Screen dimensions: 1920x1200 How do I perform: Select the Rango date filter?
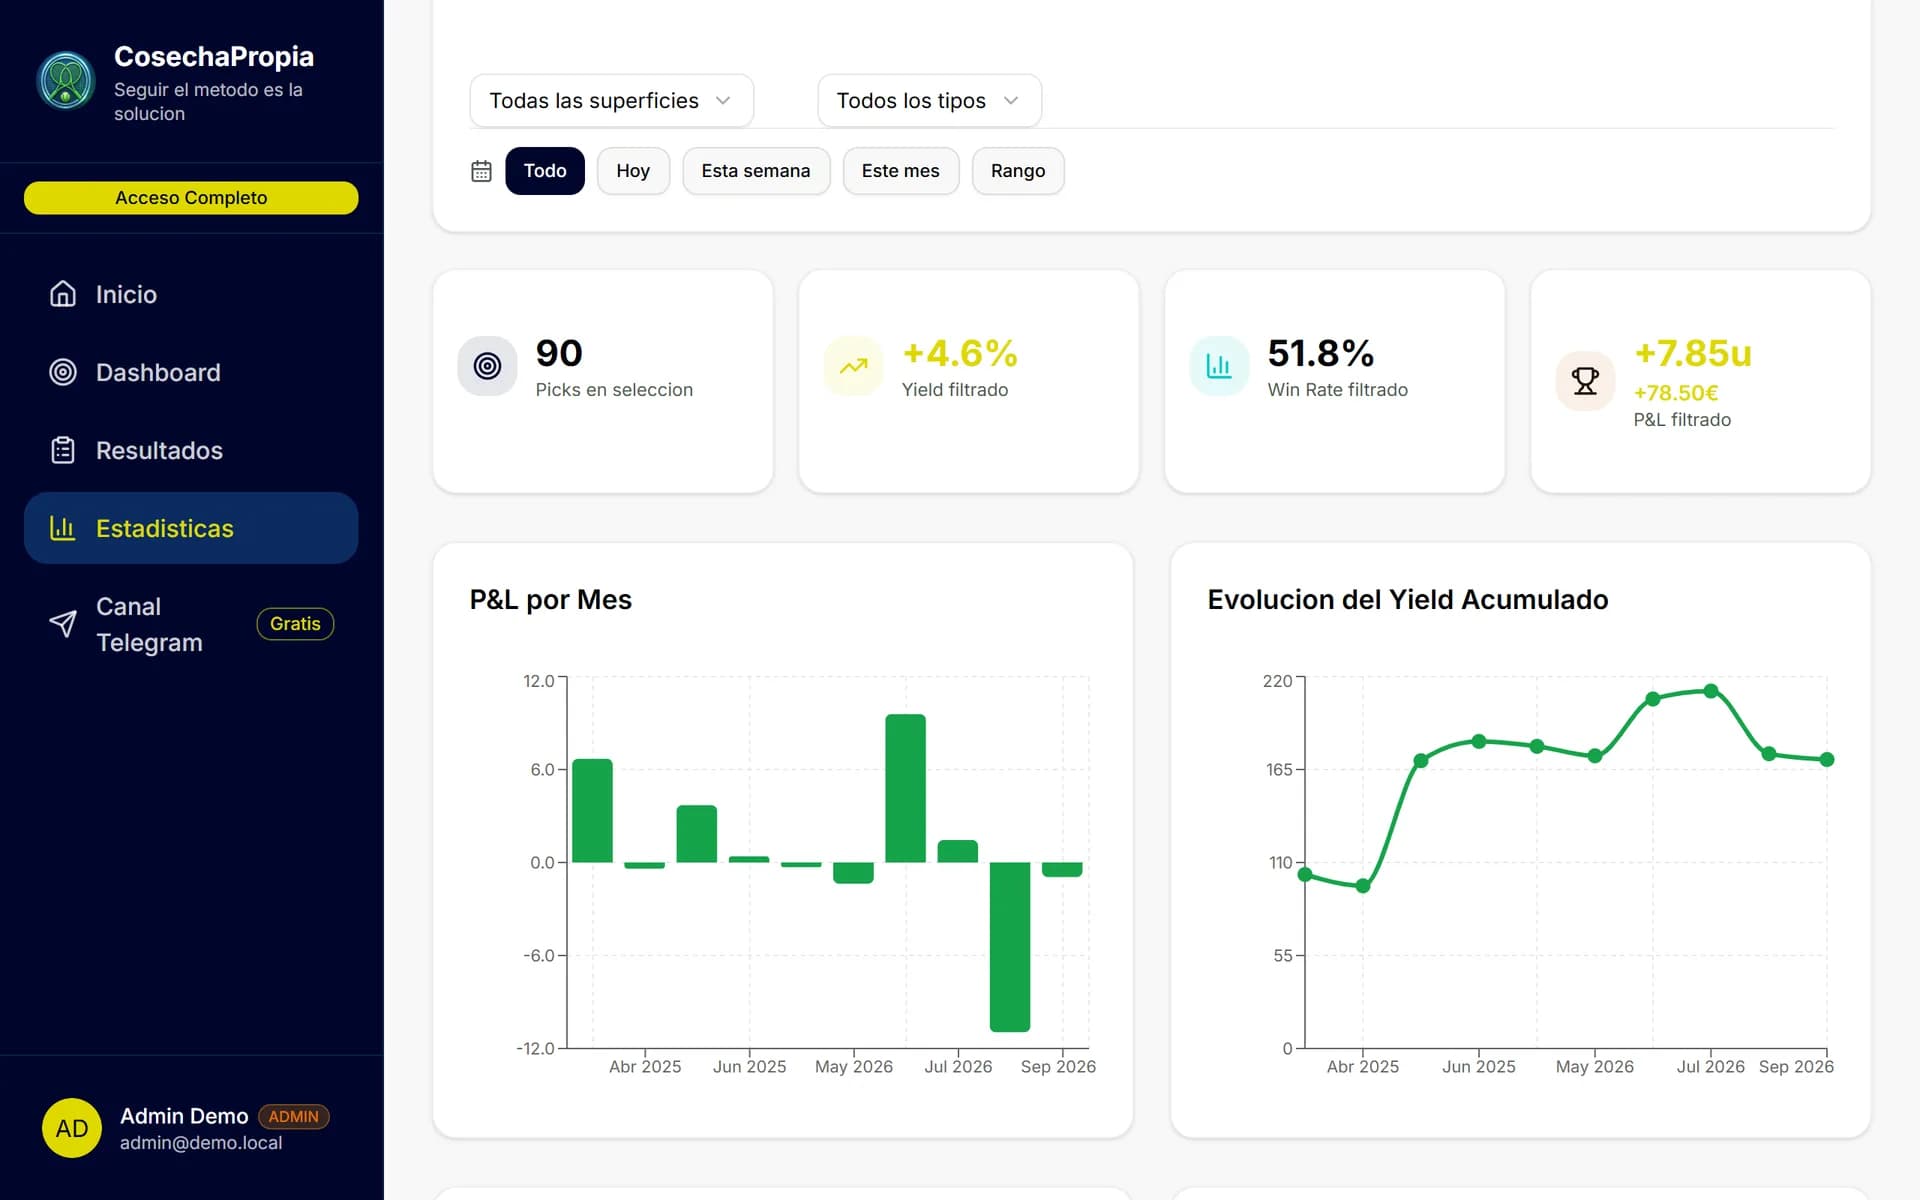click(x=1018, y=171)
